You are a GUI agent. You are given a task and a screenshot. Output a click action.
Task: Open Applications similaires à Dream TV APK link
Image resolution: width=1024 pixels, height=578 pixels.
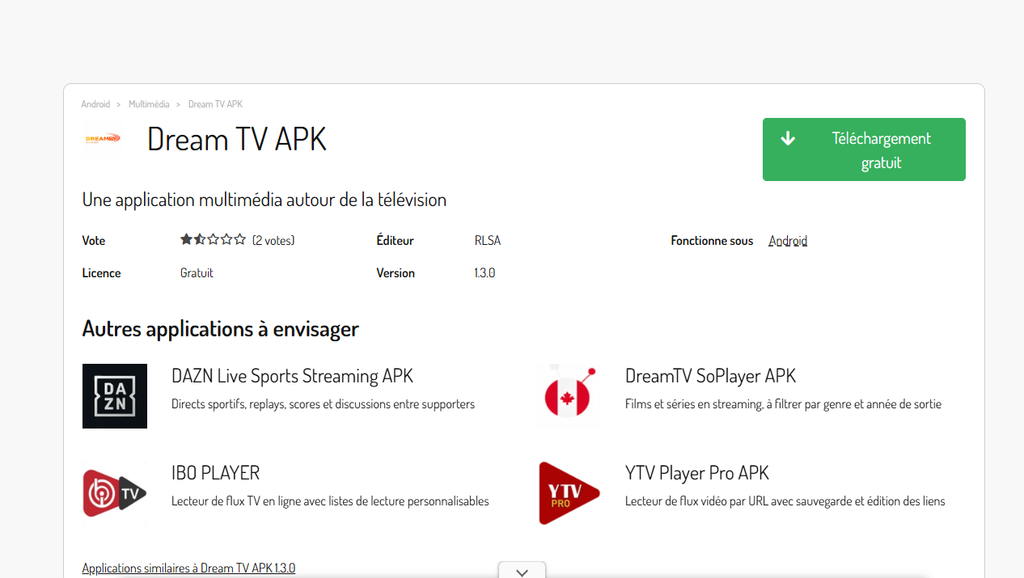[189, 568]
